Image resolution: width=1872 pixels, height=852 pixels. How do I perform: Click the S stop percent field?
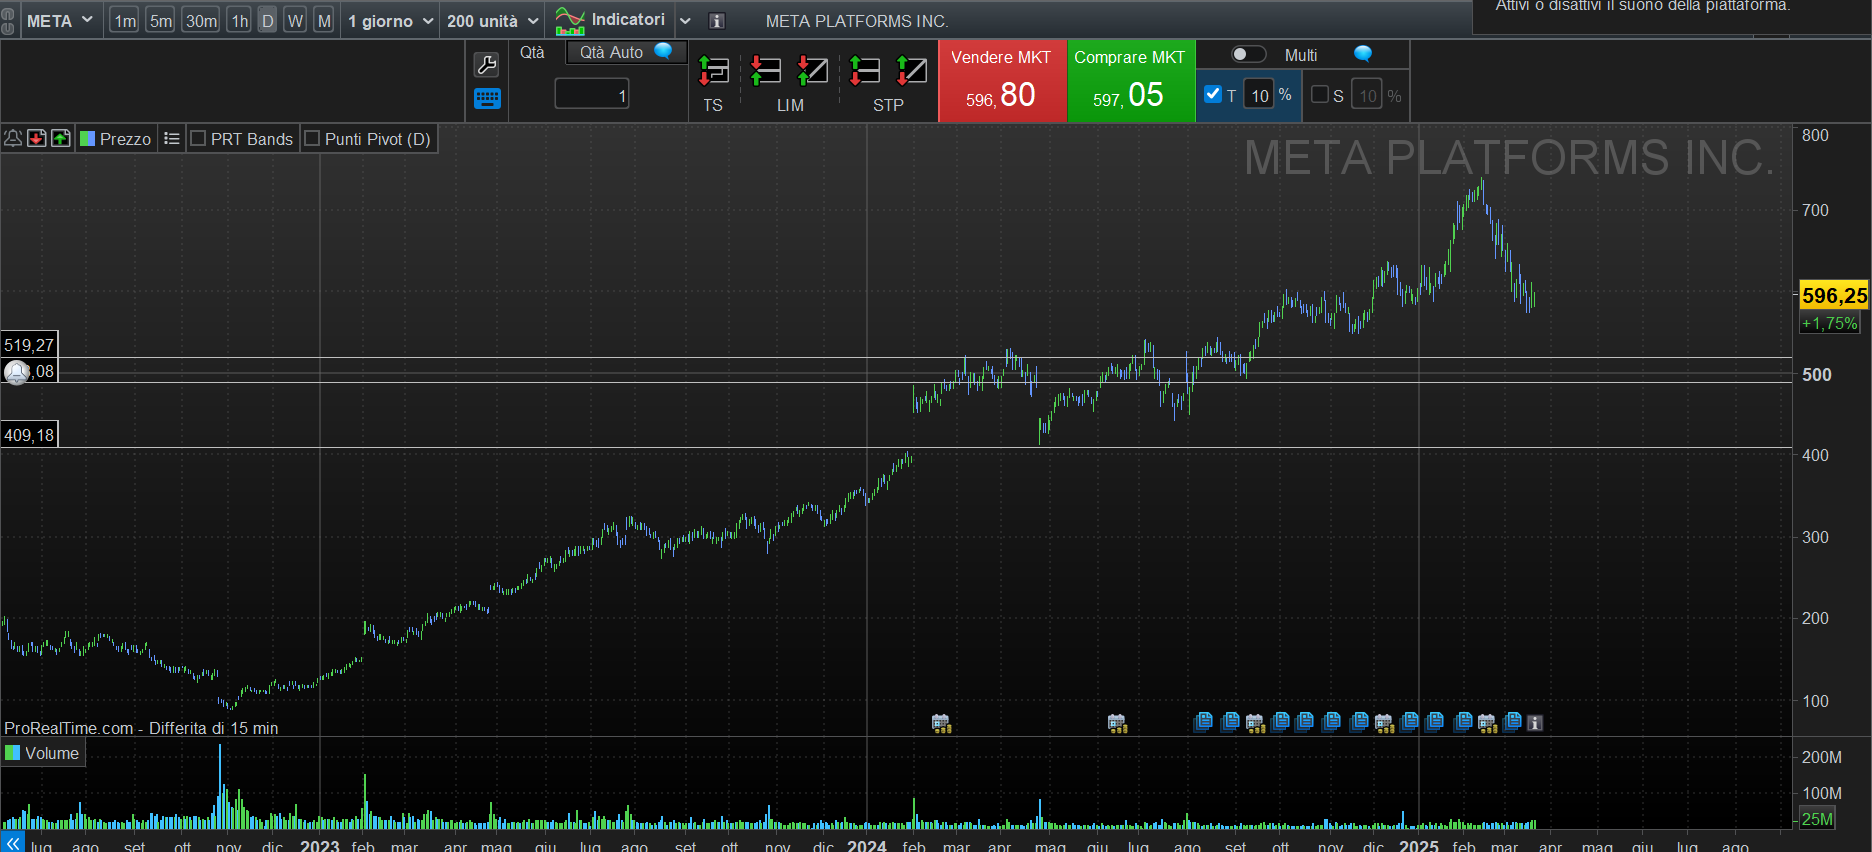(1367, 95)
